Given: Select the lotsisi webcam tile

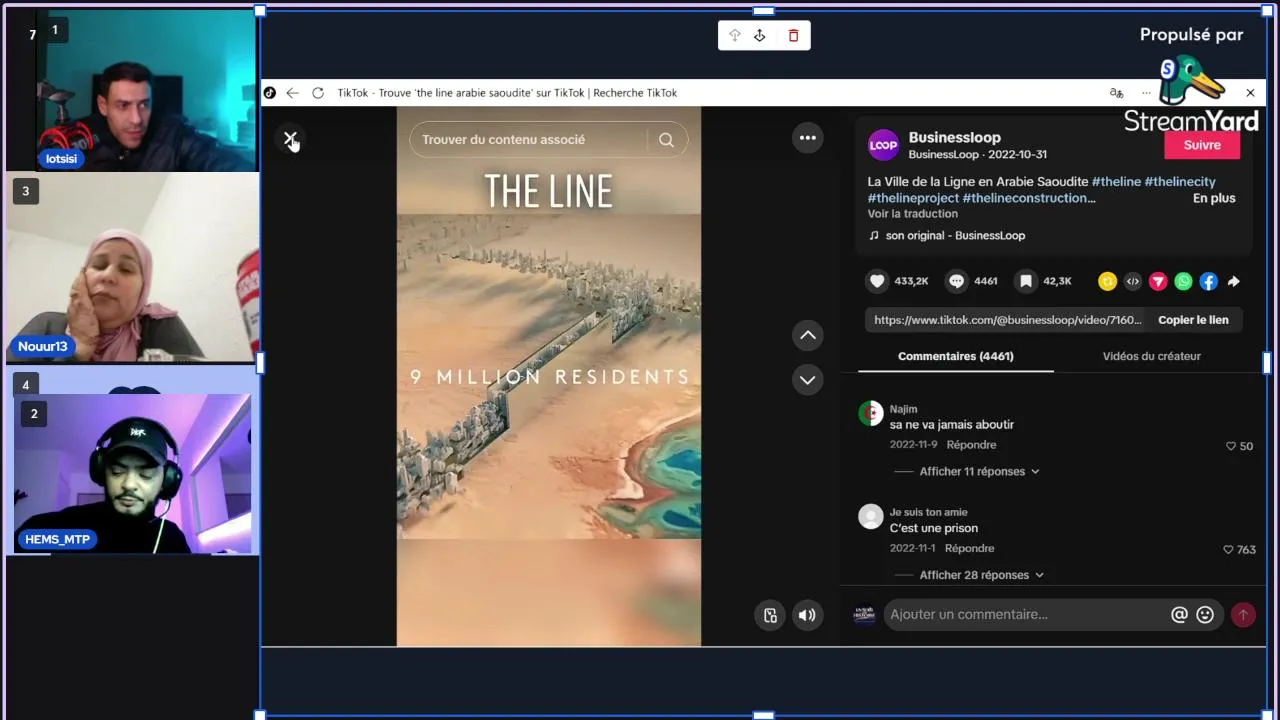Looking at the screenshot, I should [x=147, y=91].
